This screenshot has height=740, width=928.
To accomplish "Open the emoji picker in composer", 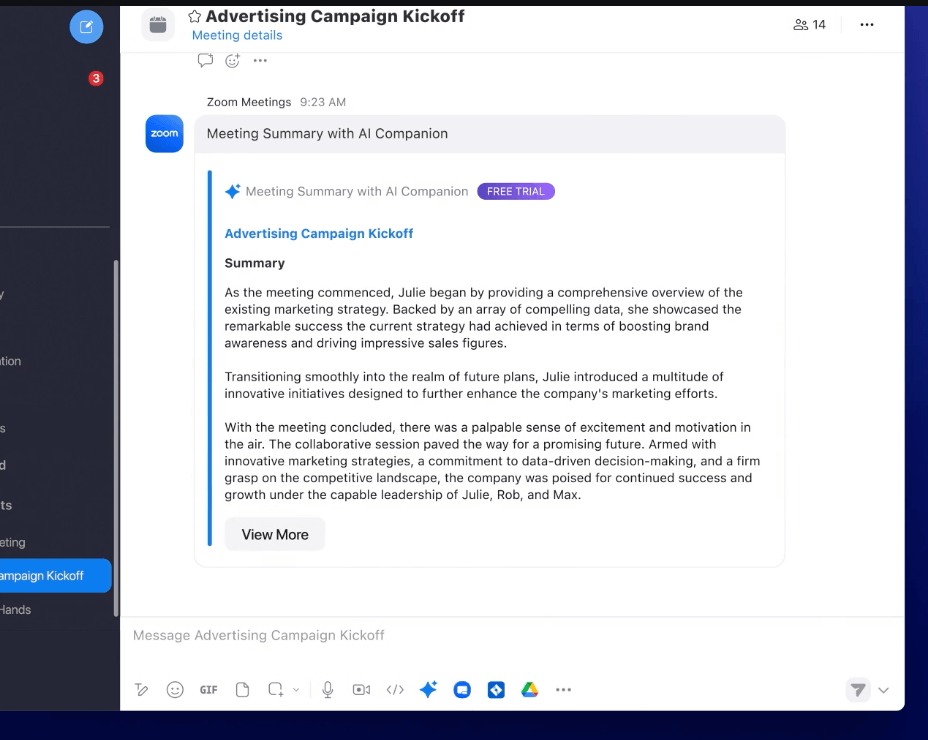I will tap(175, 690).
